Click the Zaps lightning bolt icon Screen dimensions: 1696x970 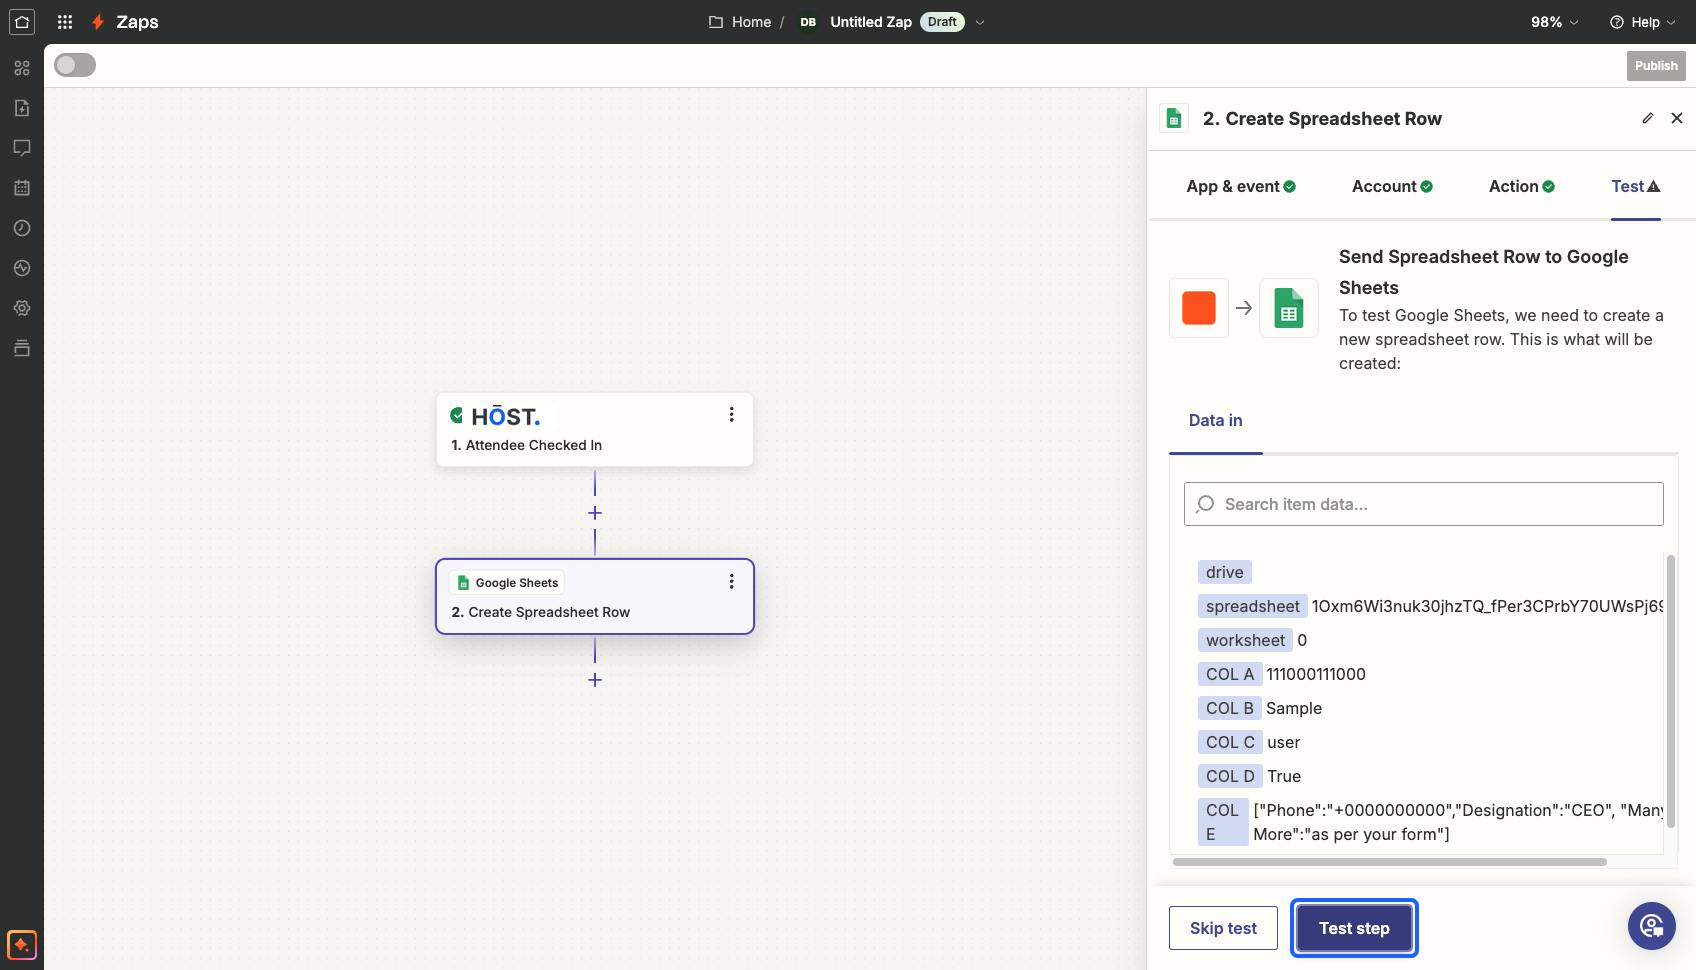pyautogui.click(x=98, y=22)
